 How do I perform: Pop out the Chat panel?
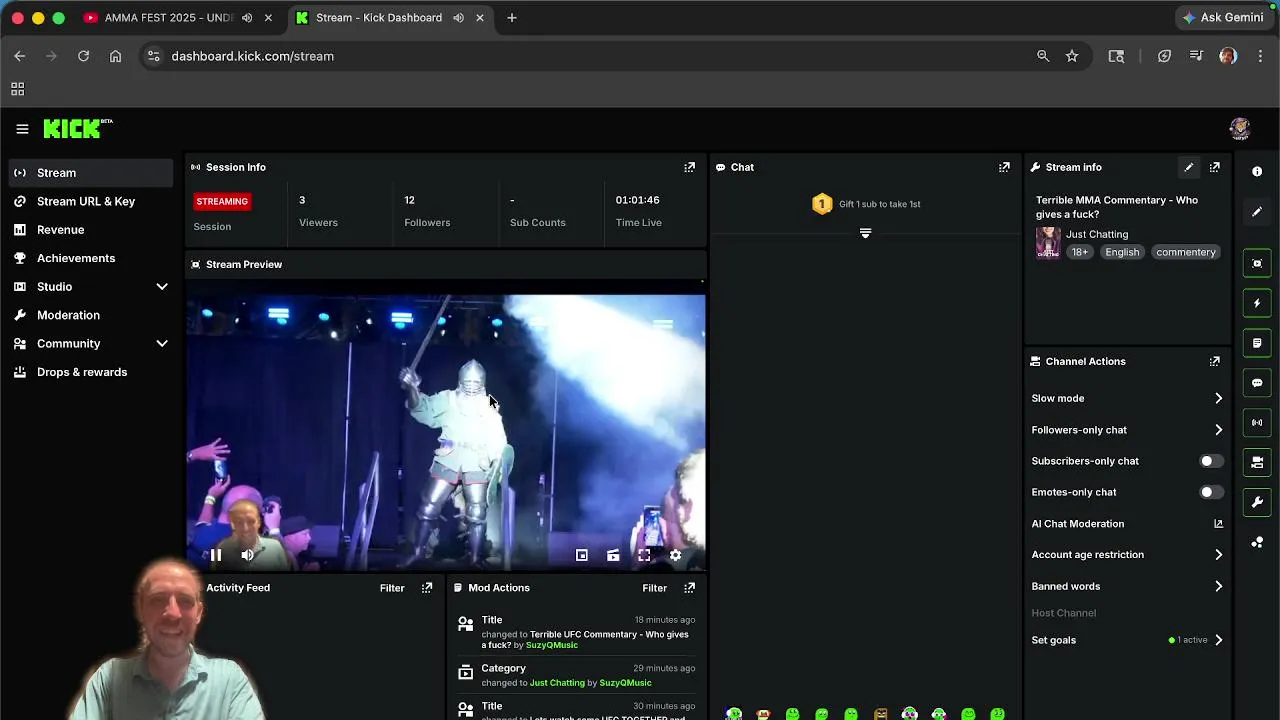pyautogui.click(x=1004, y=167)
